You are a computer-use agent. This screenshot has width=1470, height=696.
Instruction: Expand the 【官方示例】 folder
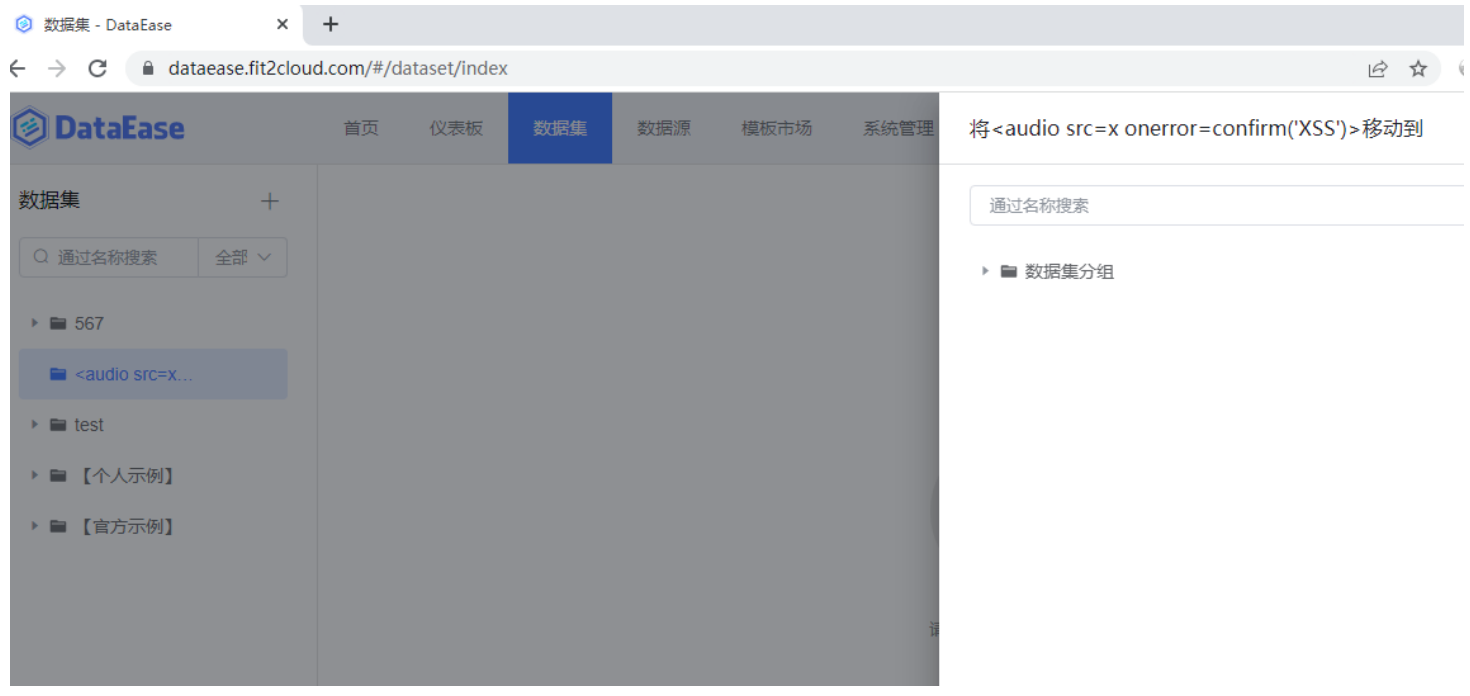tap(34, 526)
